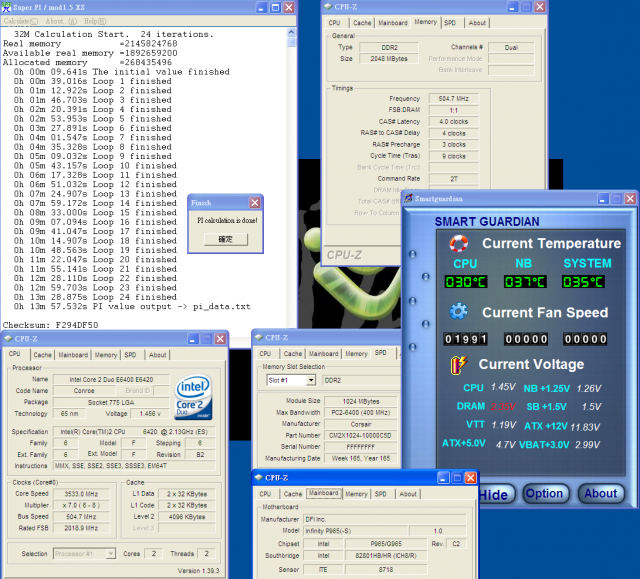This screenshot has width=640, height=579.
Task: Click the Model Infinity P965(-S) field
Action: (x=356, y=531)
